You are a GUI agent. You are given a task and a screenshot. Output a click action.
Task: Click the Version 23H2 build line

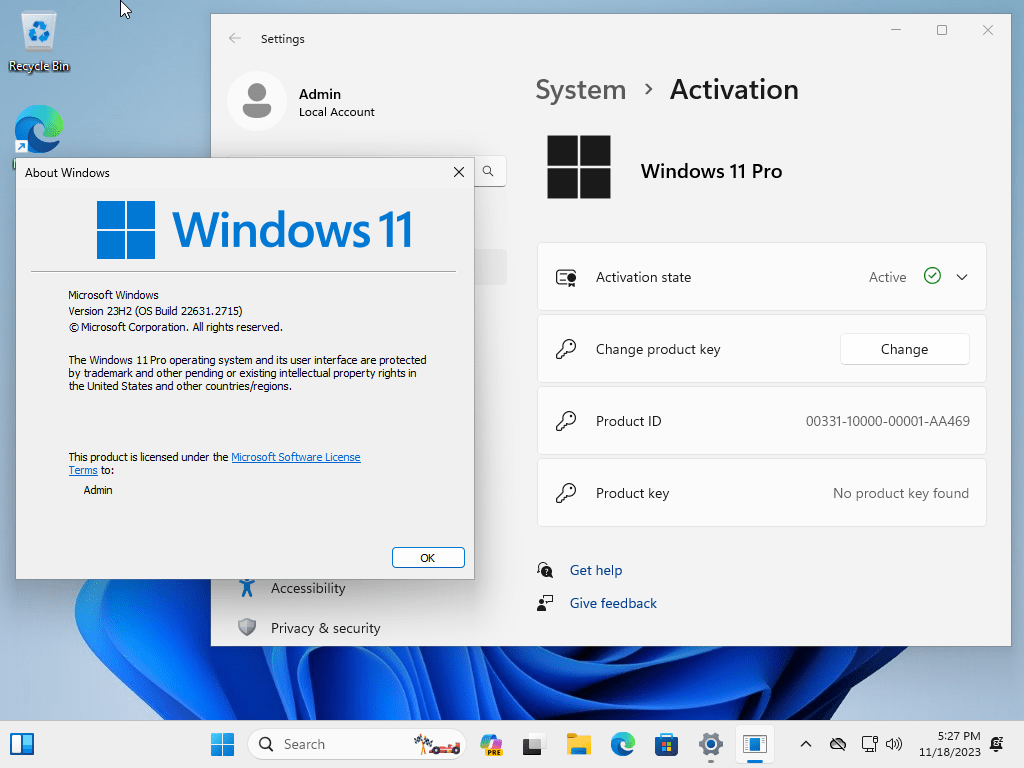click(x=155, y=311)
